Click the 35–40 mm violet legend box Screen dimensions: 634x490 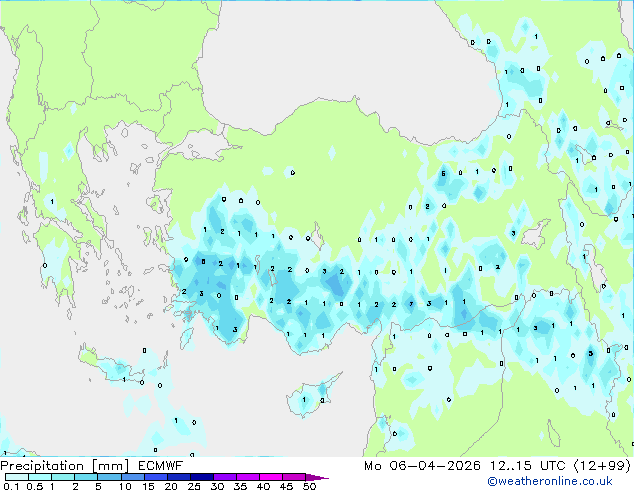pos(247,477)
